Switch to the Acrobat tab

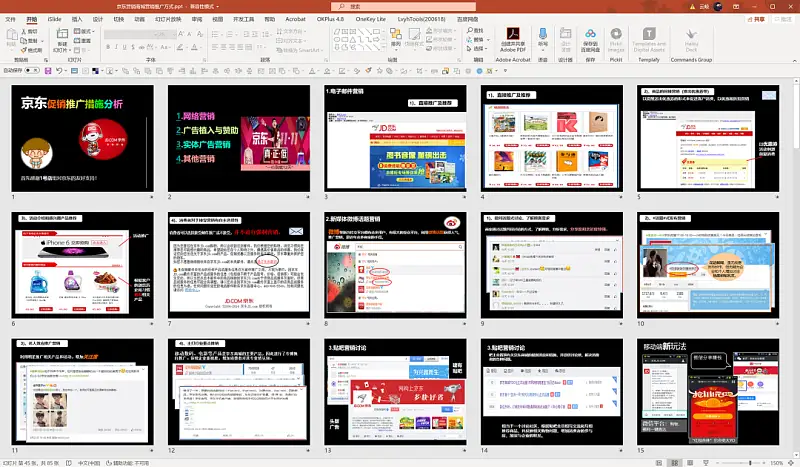[295, 19]
